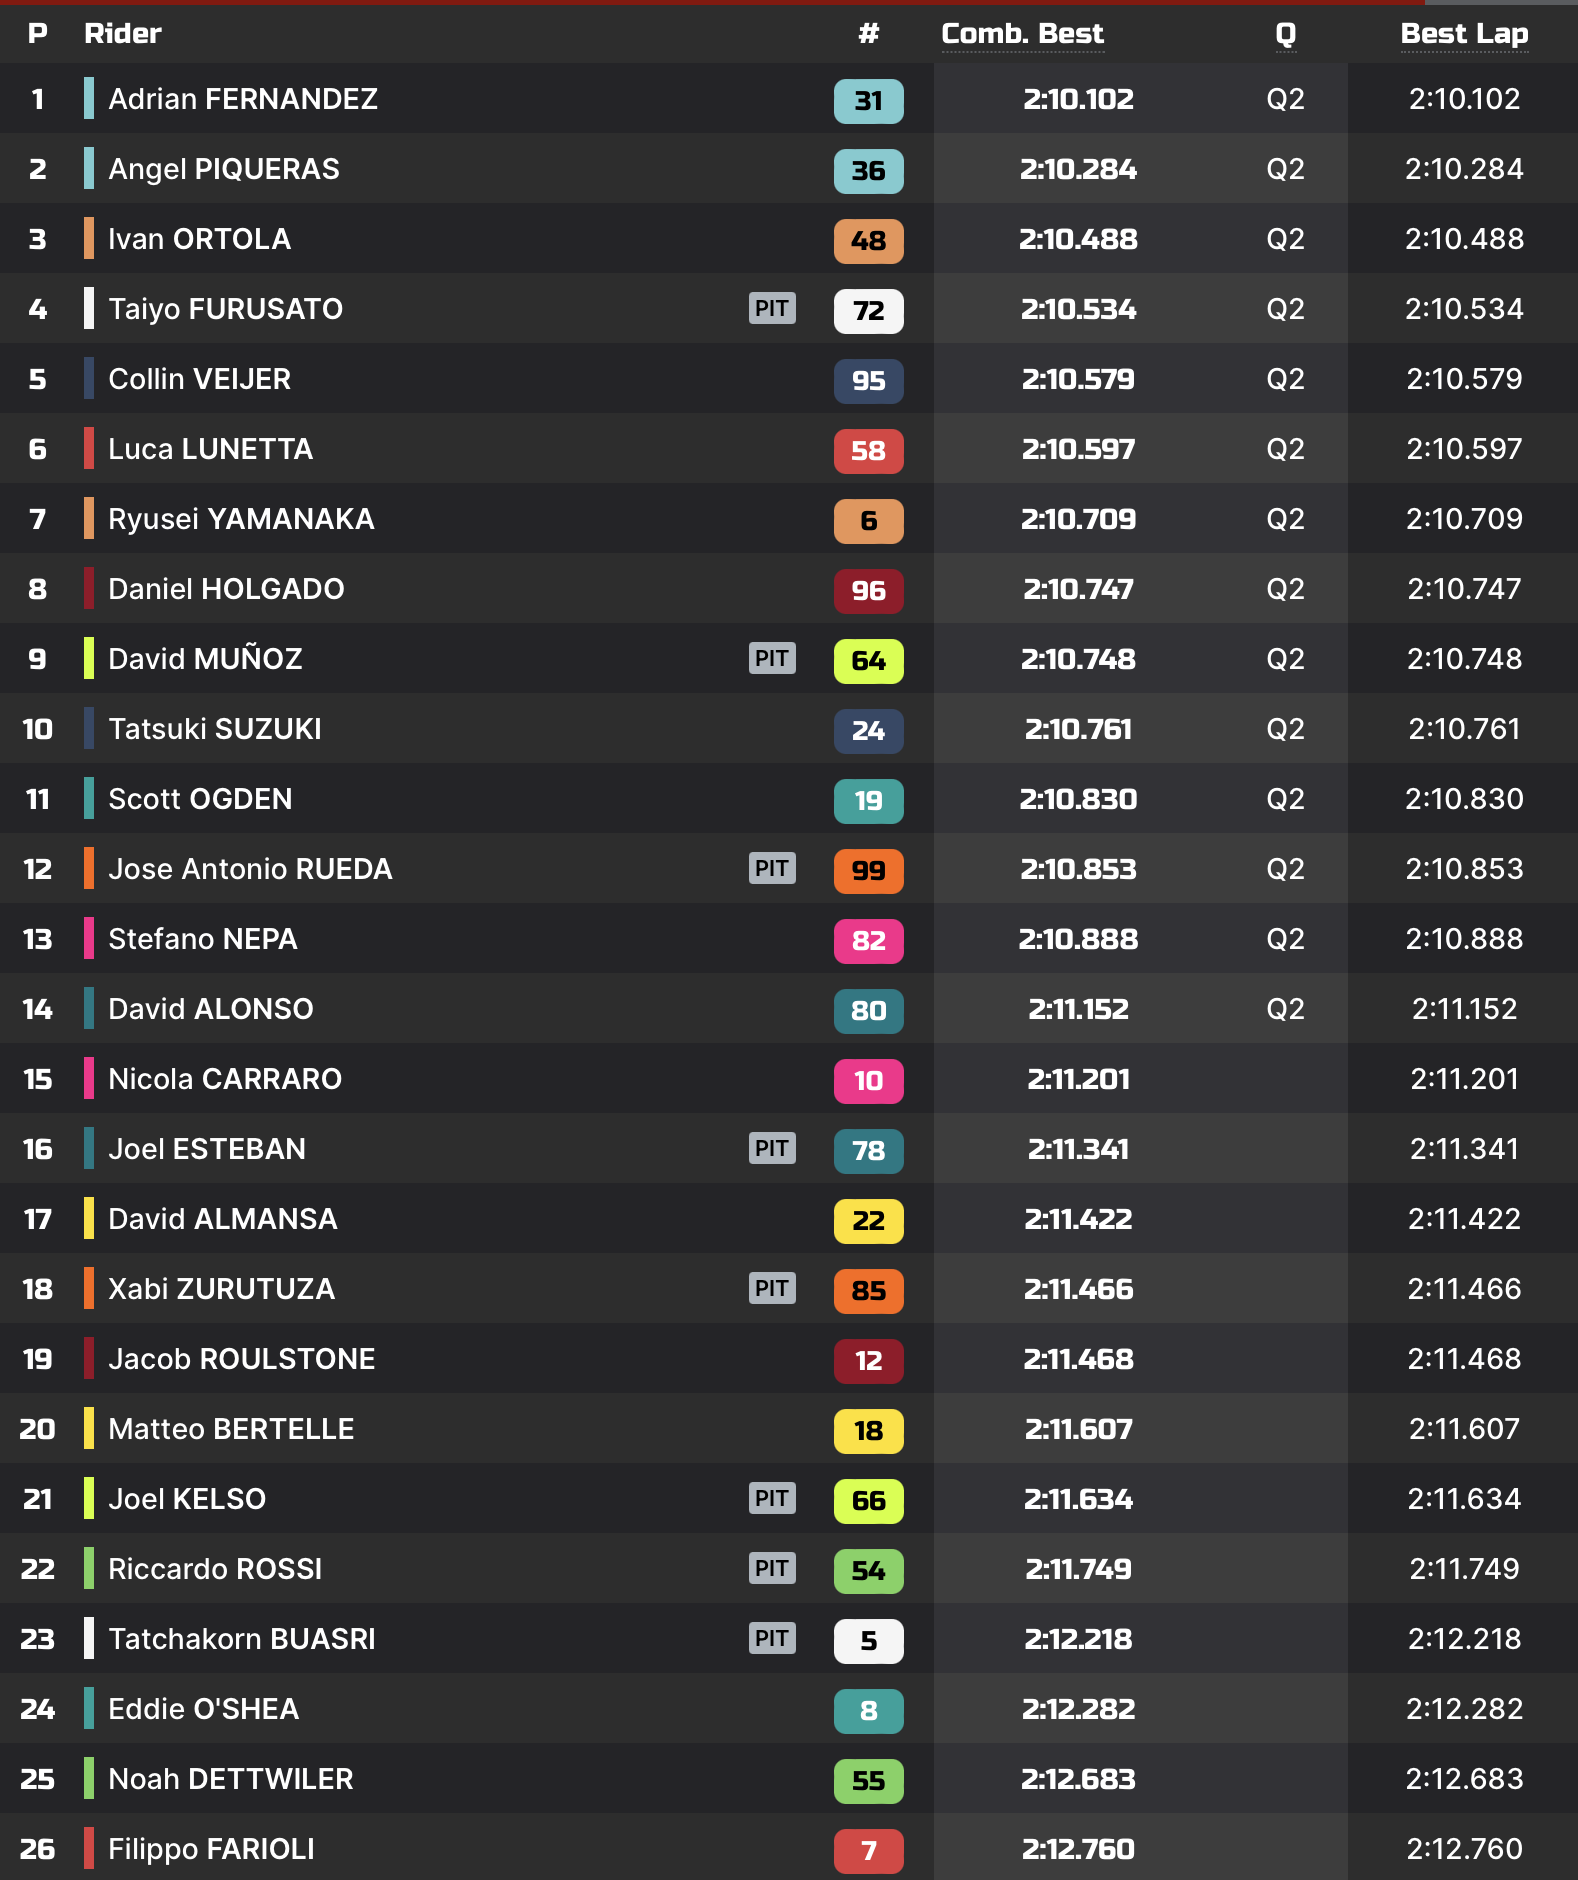This screenshot has height=1880, width=1578.
Task: Click the Q2 status for Scott OGDEN
Action: tap(1285, 799)
